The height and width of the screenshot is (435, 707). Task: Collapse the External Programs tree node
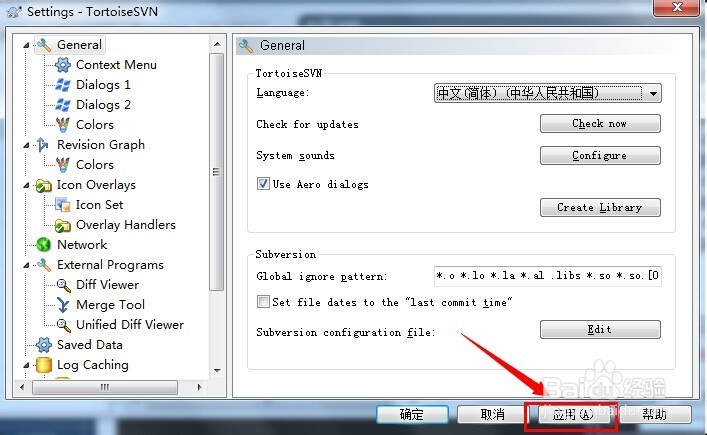pos(27,265)
